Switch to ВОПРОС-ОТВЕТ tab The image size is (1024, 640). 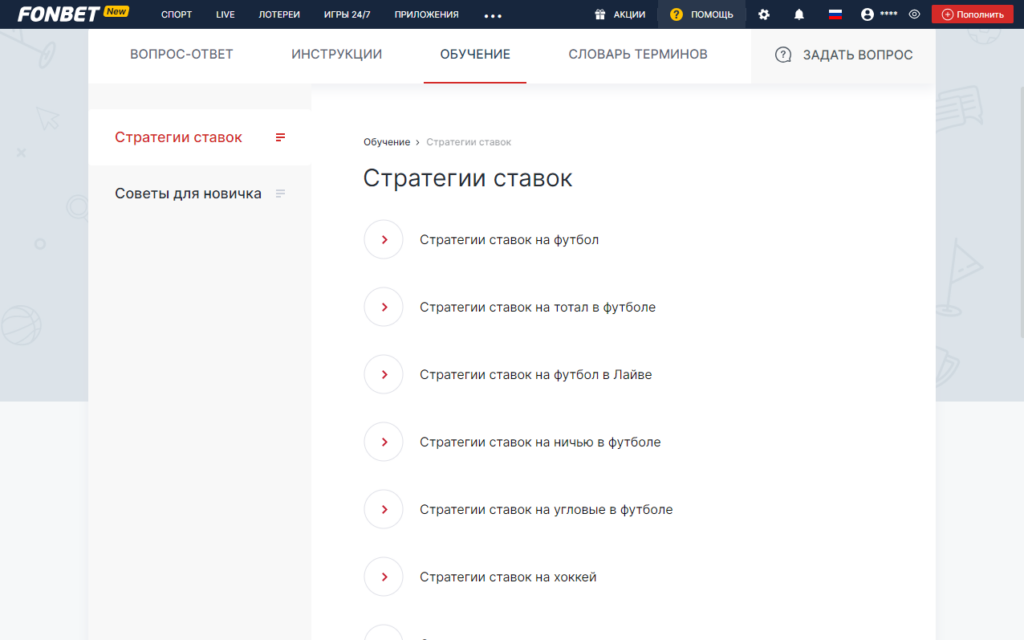pyautogui.click(x=182, y=54)
